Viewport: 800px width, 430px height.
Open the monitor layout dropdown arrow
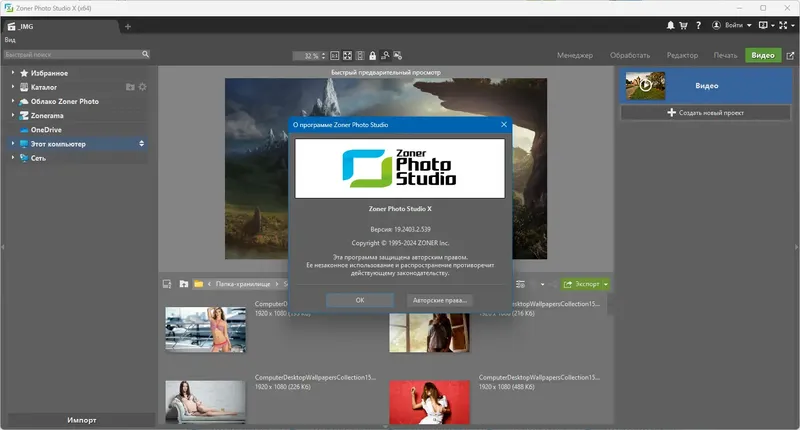[x=772, y=26]
